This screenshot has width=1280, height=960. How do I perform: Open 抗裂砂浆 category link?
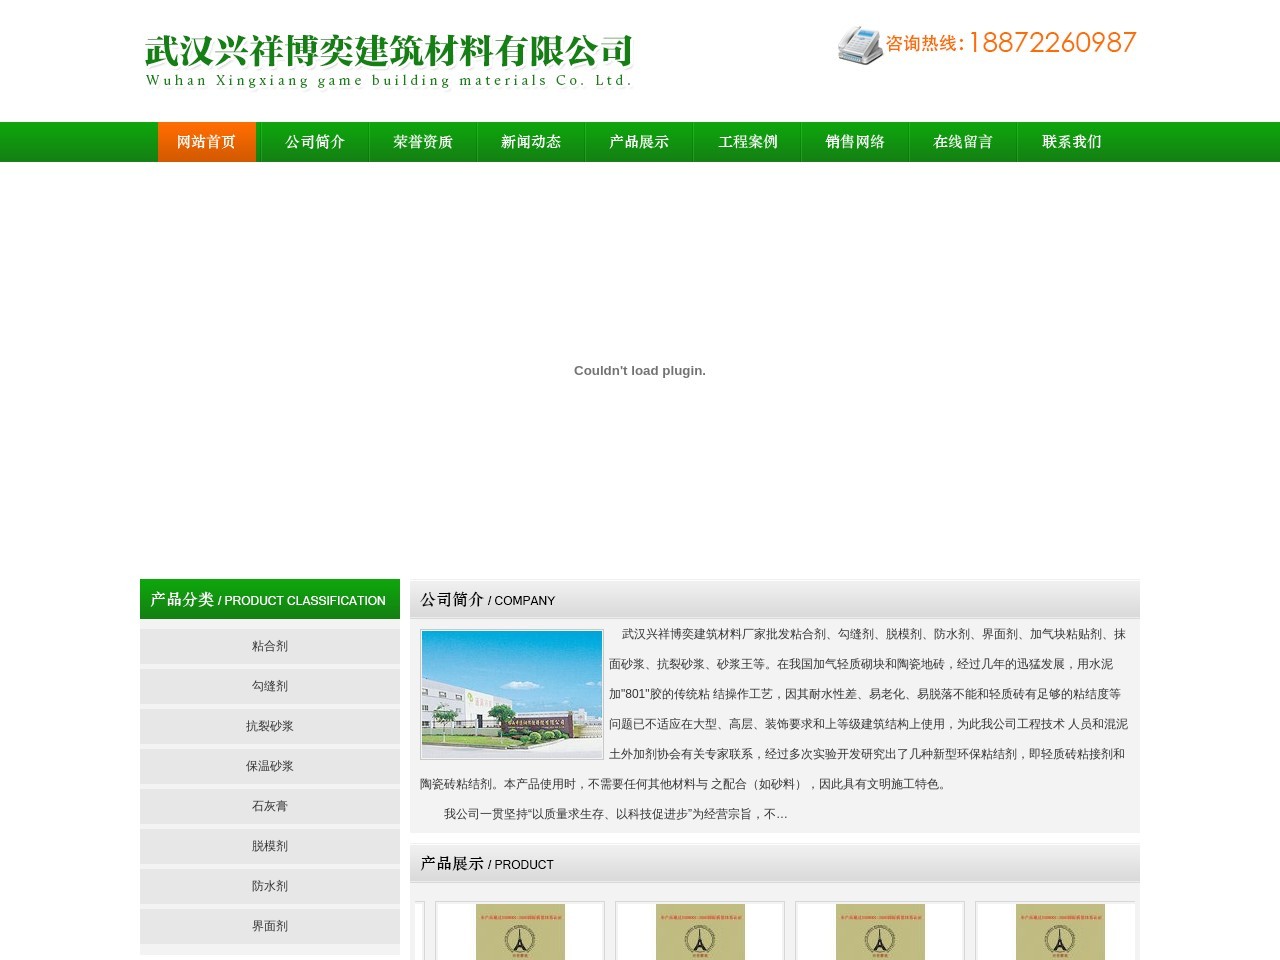point(270,726)
